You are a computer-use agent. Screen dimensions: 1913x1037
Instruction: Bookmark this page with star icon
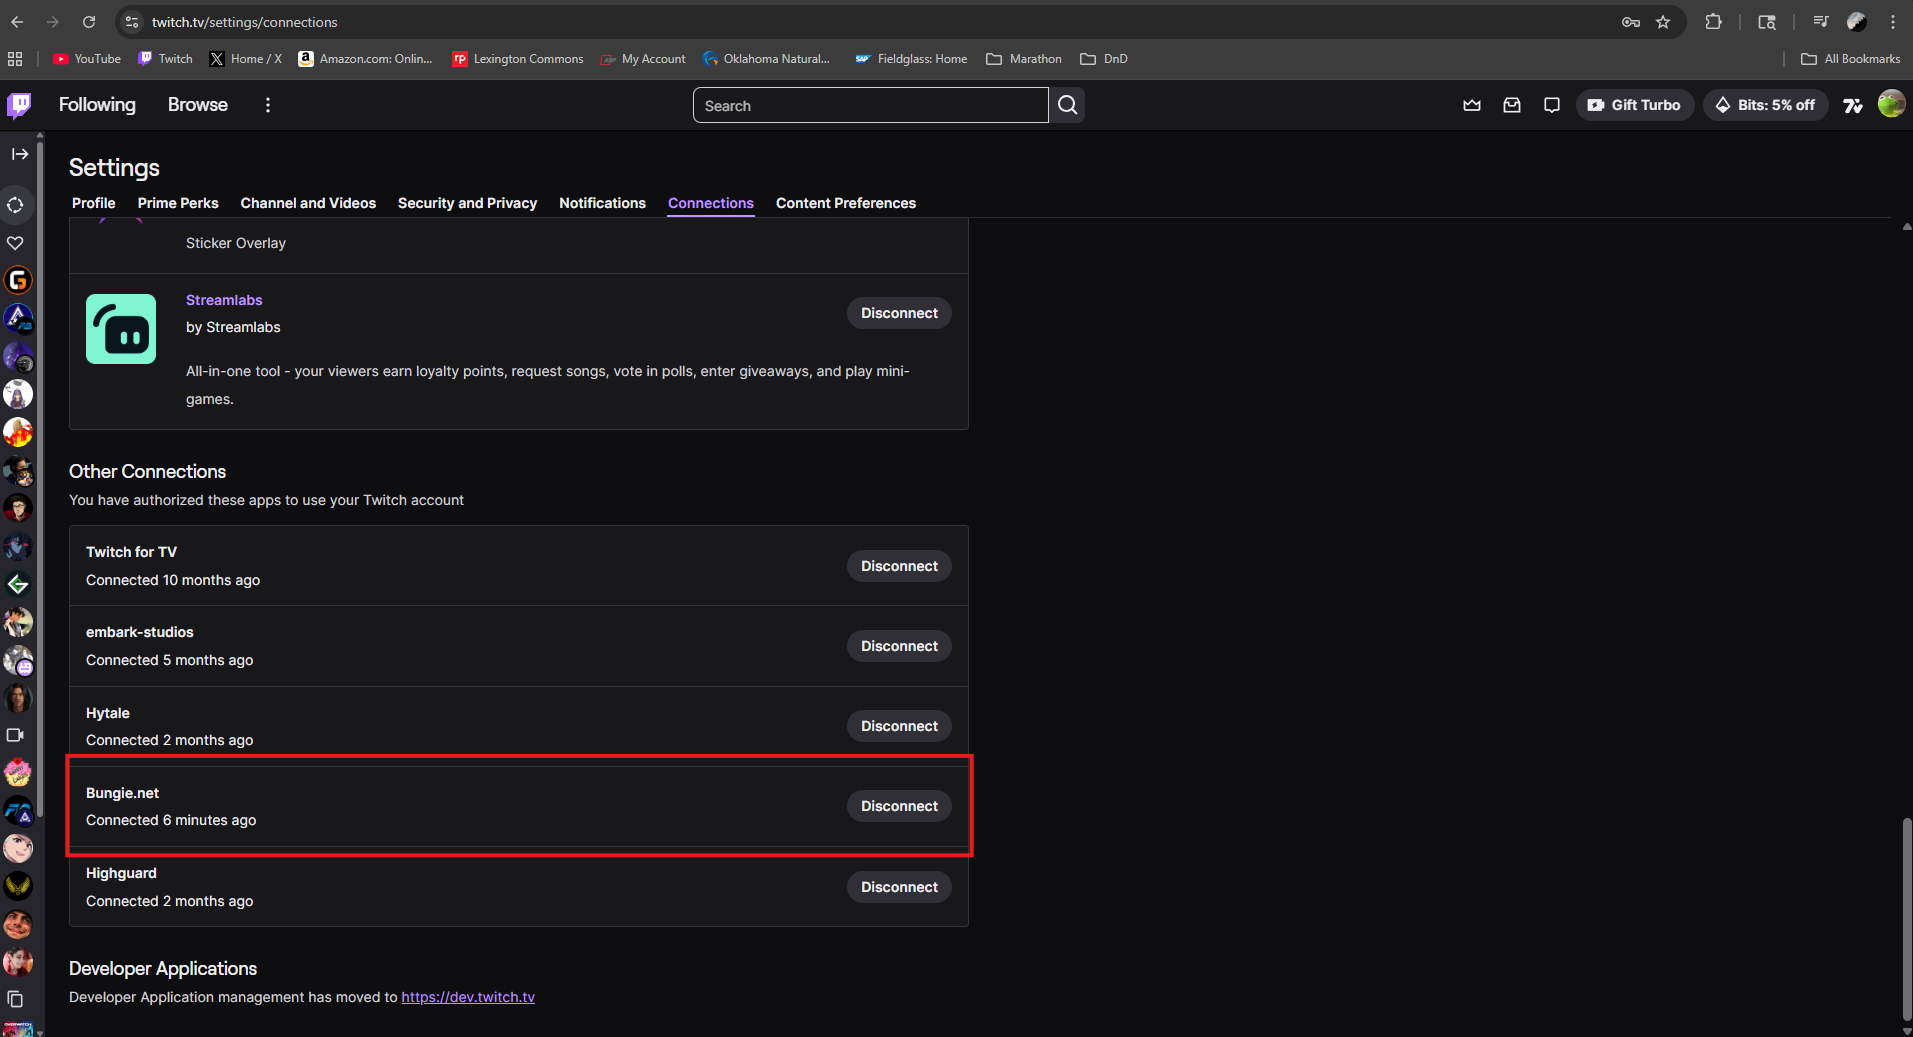click(1663, 22)
